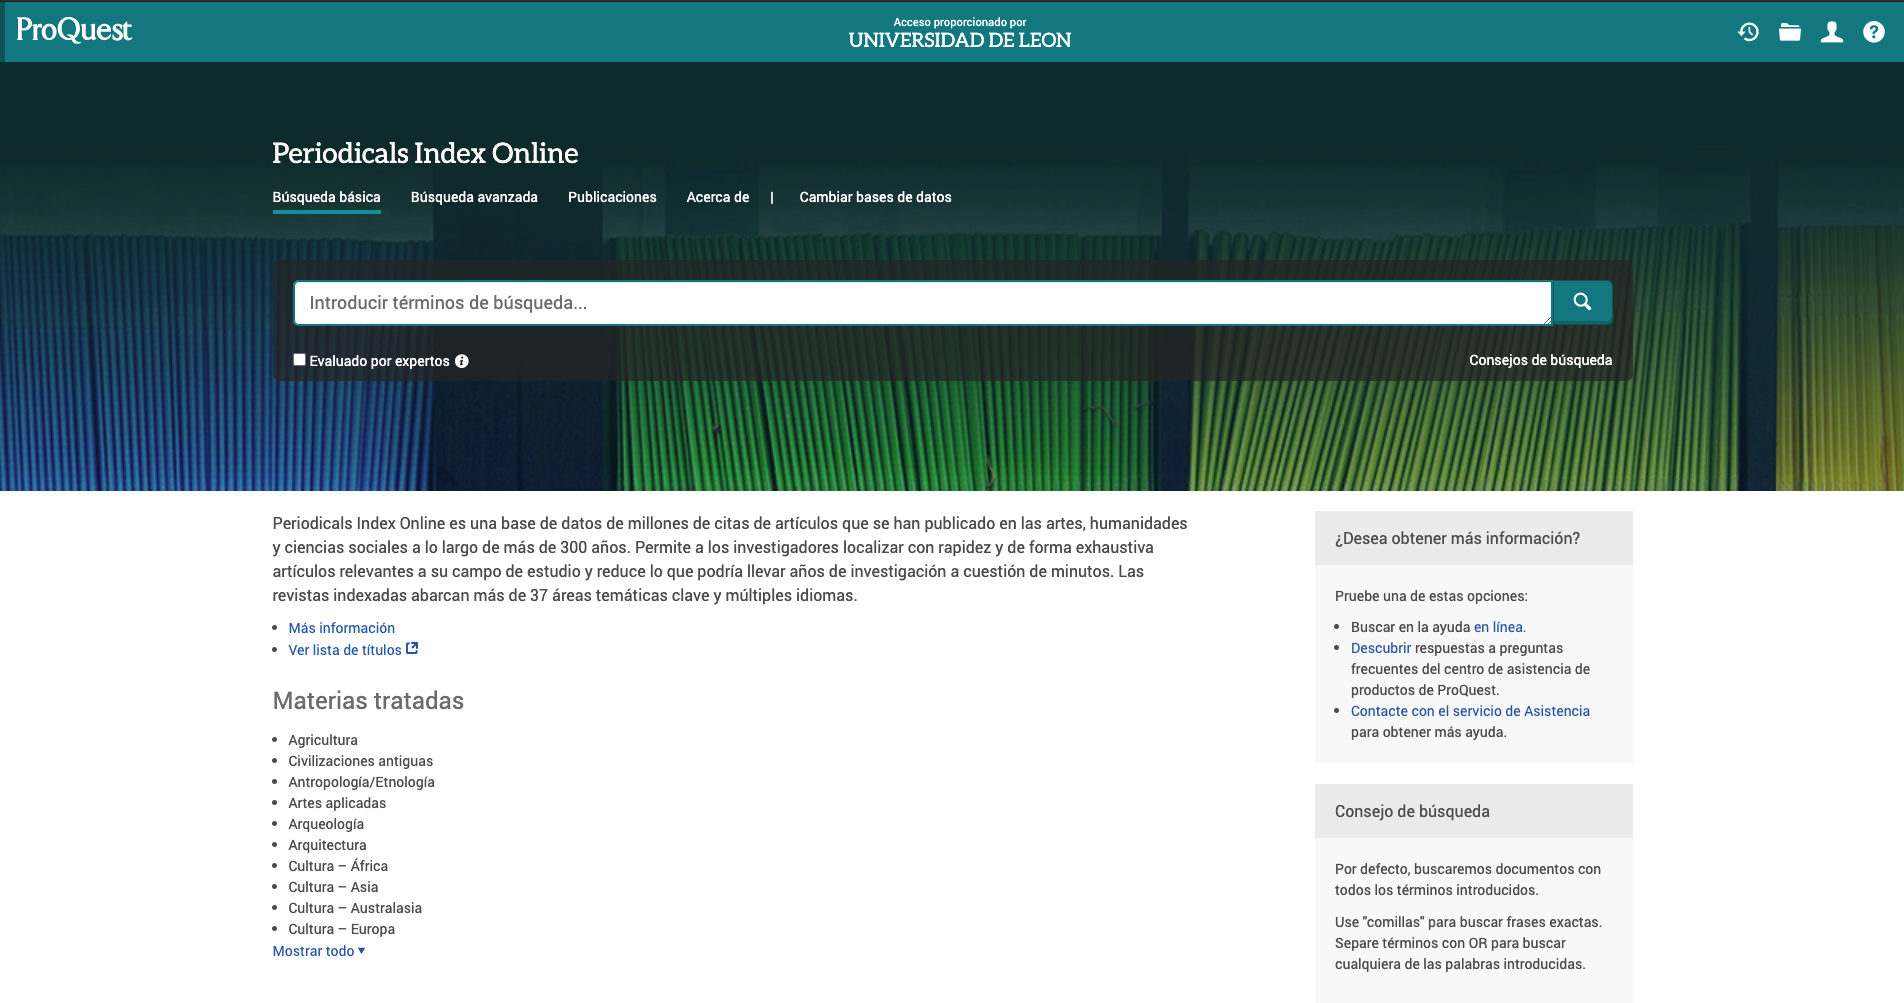This screenshot has height=1003, width=1904.
Task: Click the Antropología/Etnología entry
Action: [362, 782]
